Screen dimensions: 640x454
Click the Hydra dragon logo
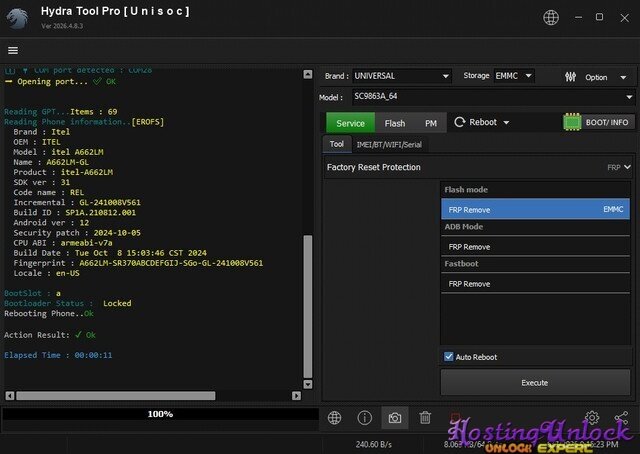[x=18, y=18]
